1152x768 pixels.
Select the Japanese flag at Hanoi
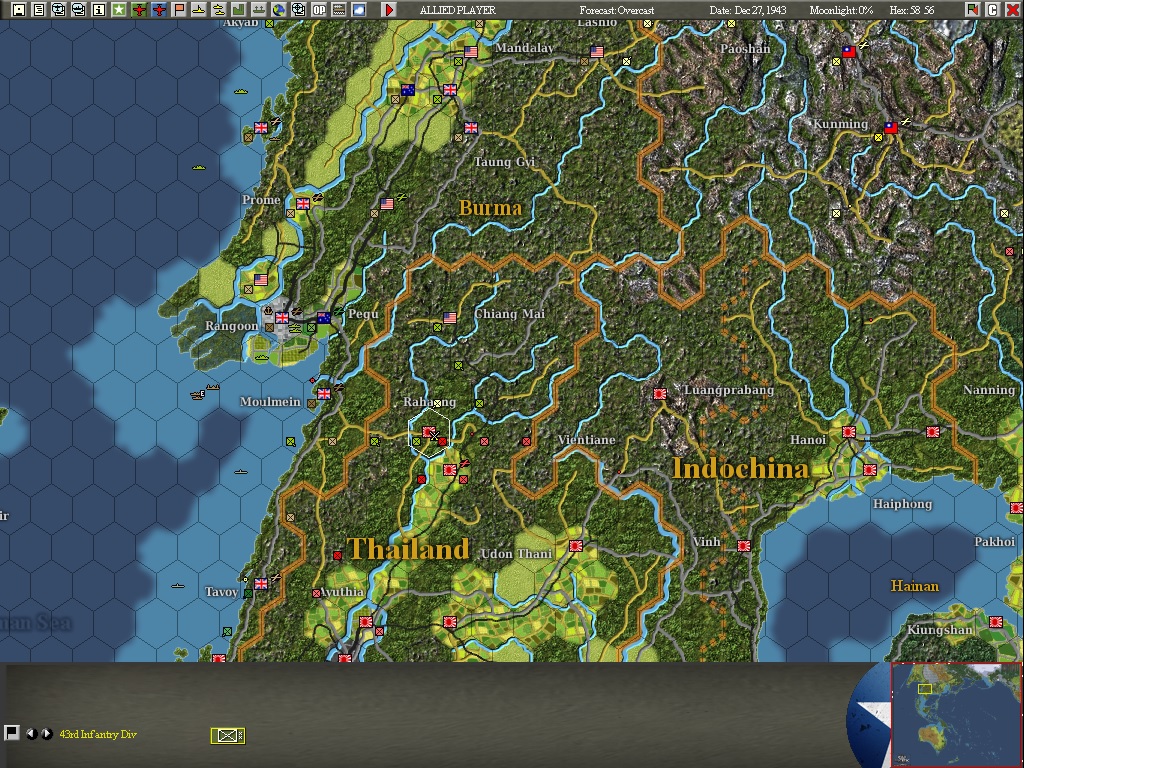point(849,432)
